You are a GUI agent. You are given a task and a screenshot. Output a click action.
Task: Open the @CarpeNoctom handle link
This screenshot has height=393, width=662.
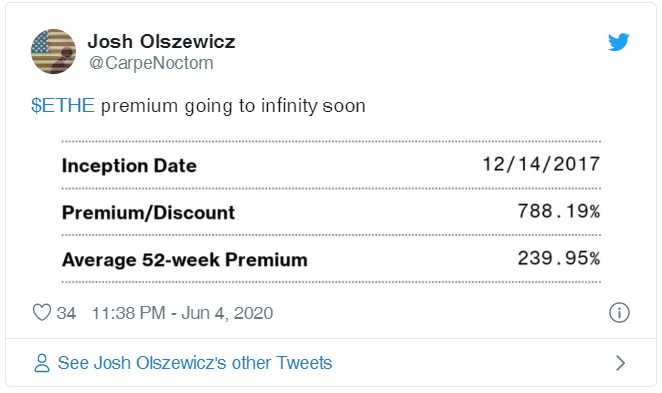point(151,63)
